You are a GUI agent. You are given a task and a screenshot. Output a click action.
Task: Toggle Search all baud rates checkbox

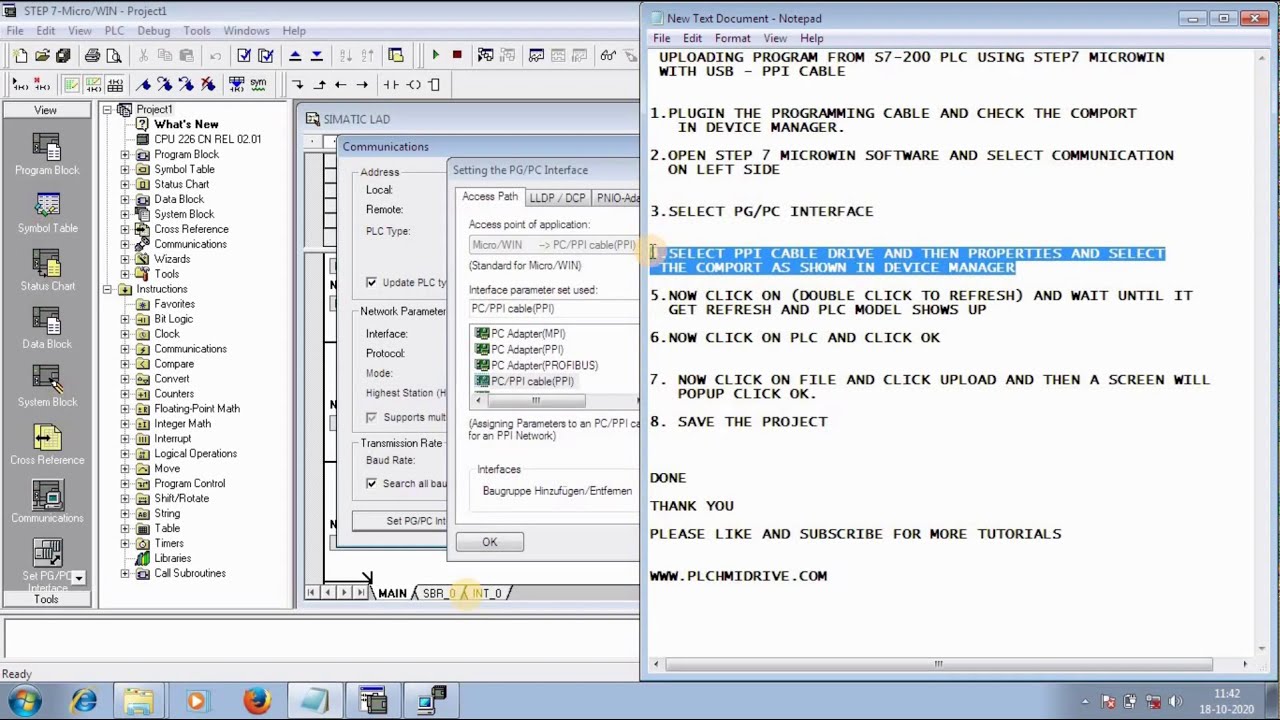(372, 484)
